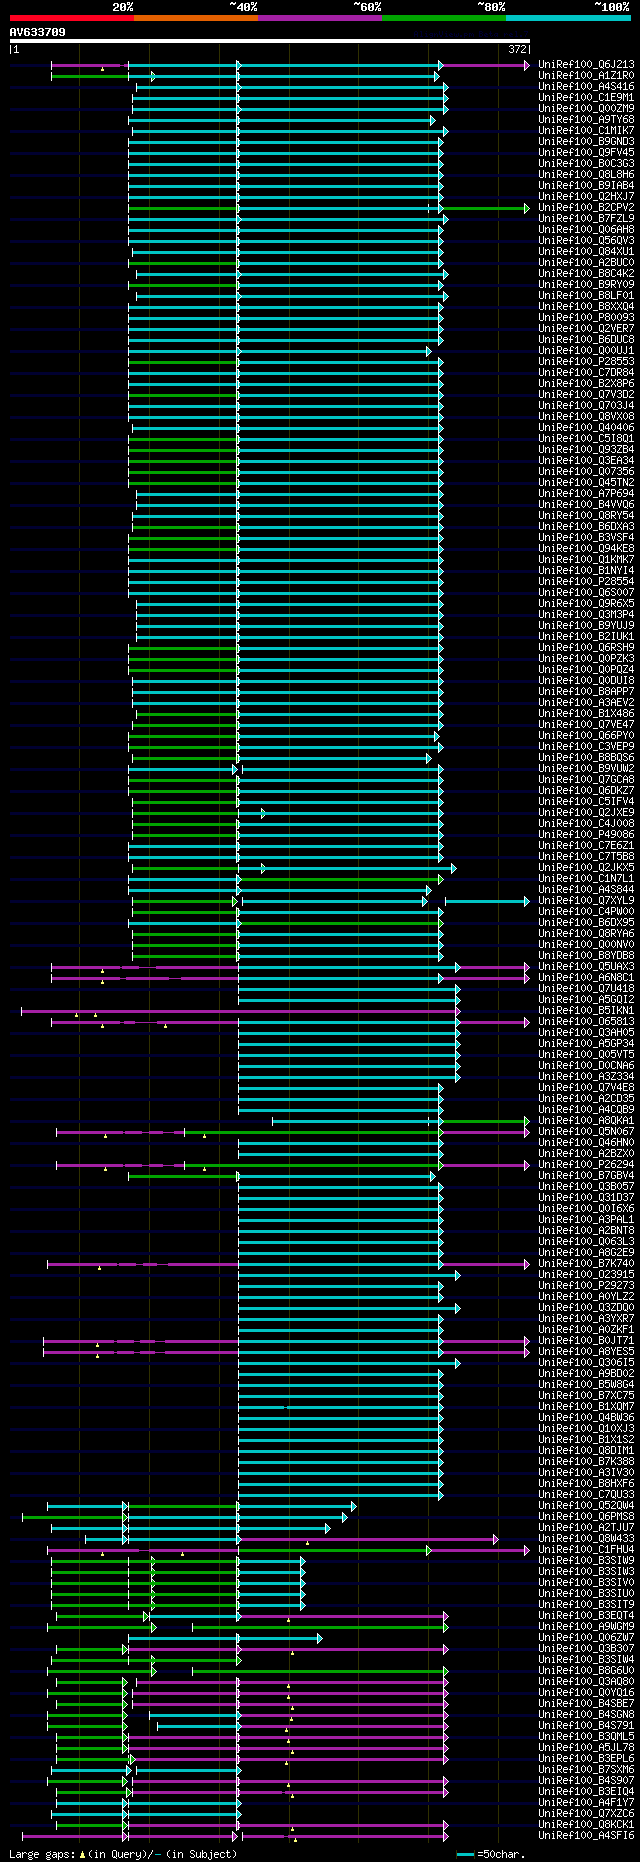640x1862 pixels.
Task: Click UniRef100_Q5UAX3 label
Action: [586, 967]
